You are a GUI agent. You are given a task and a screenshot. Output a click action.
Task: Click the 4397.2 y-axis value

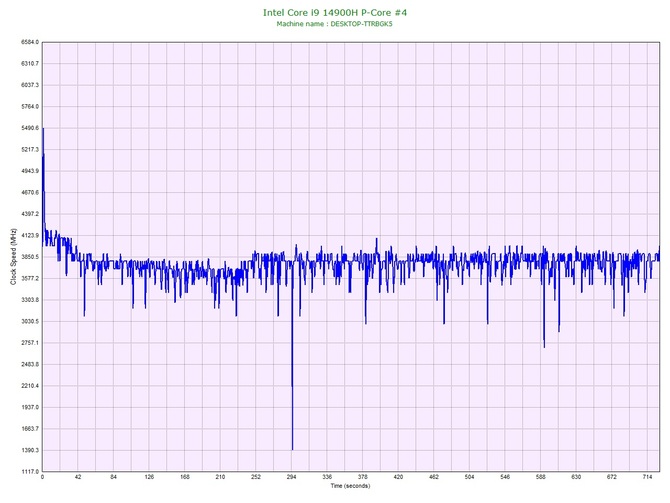point(30,214)
